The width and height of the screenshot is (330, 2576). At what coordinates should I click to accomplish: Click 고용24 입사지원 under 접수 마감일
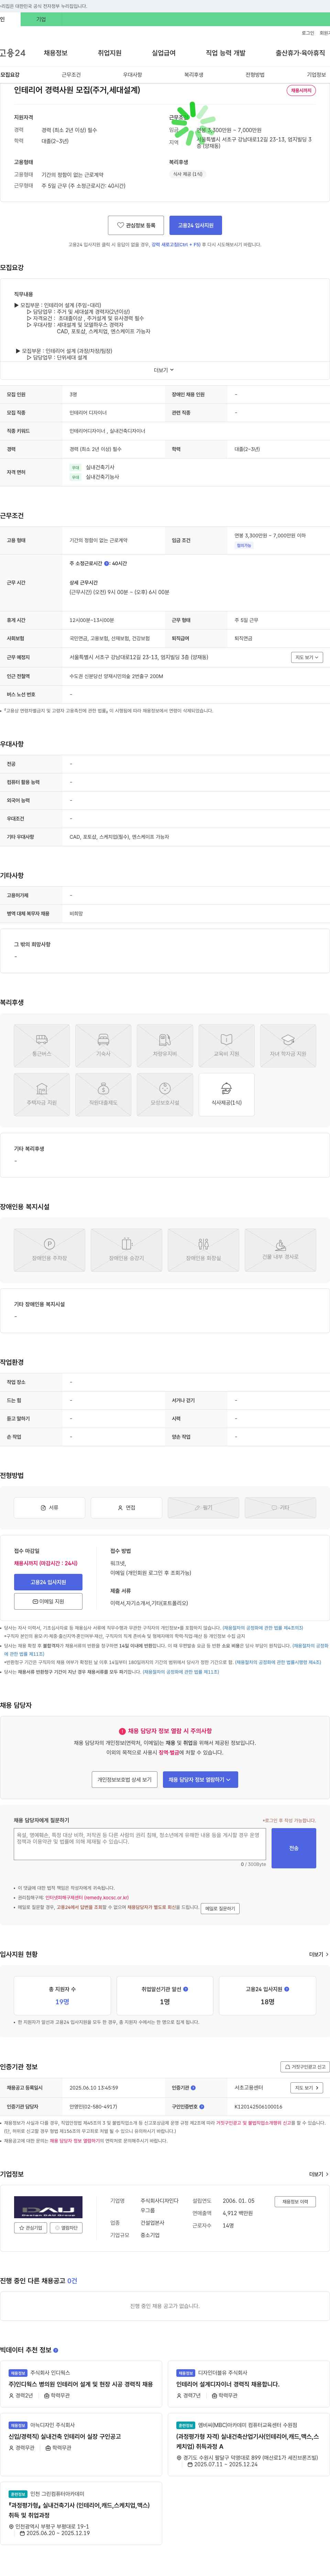point(48,1582)
